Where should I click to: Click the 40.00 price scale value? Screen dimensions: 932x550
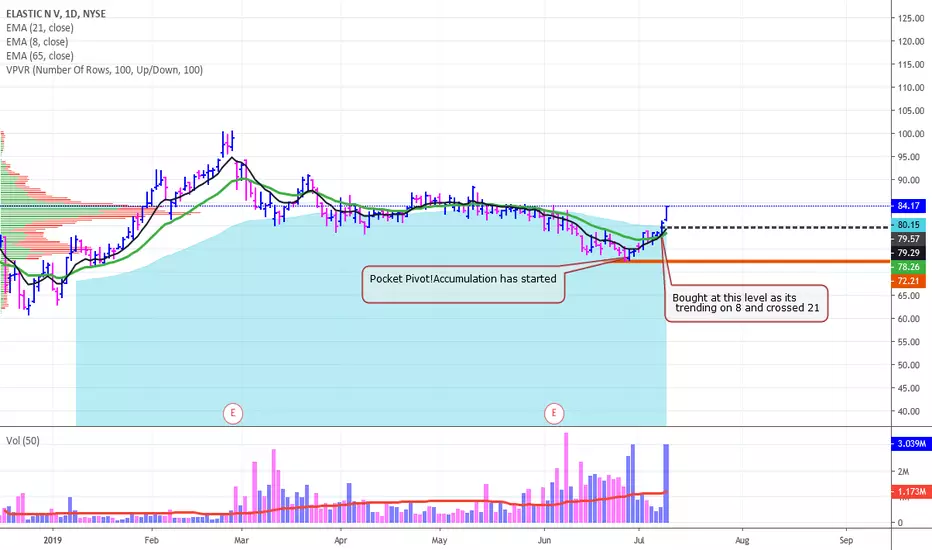911,411
